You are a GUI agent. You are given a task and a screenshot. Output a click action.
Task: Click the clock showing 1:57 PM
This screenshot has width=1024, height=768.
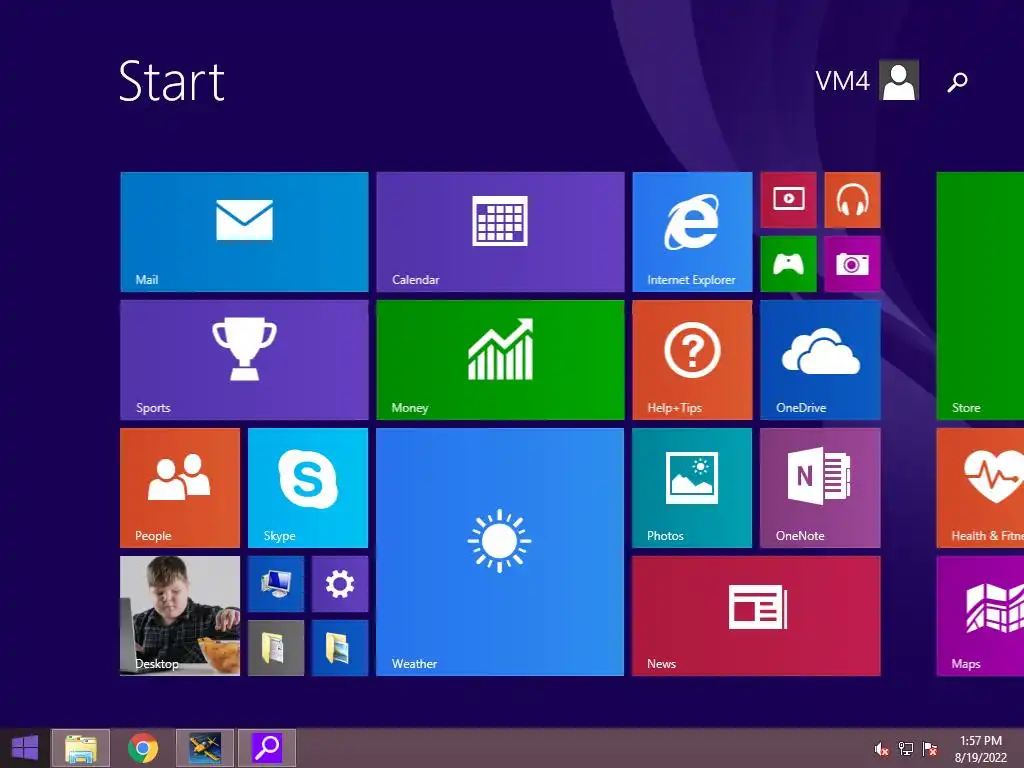tap(980, 741)
